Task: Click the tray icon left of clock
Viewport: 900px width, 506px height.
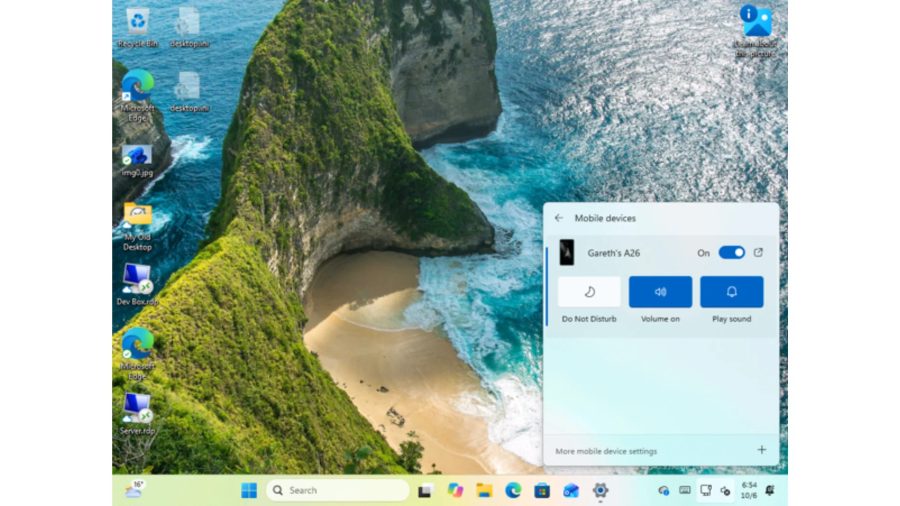Action: 726,491
